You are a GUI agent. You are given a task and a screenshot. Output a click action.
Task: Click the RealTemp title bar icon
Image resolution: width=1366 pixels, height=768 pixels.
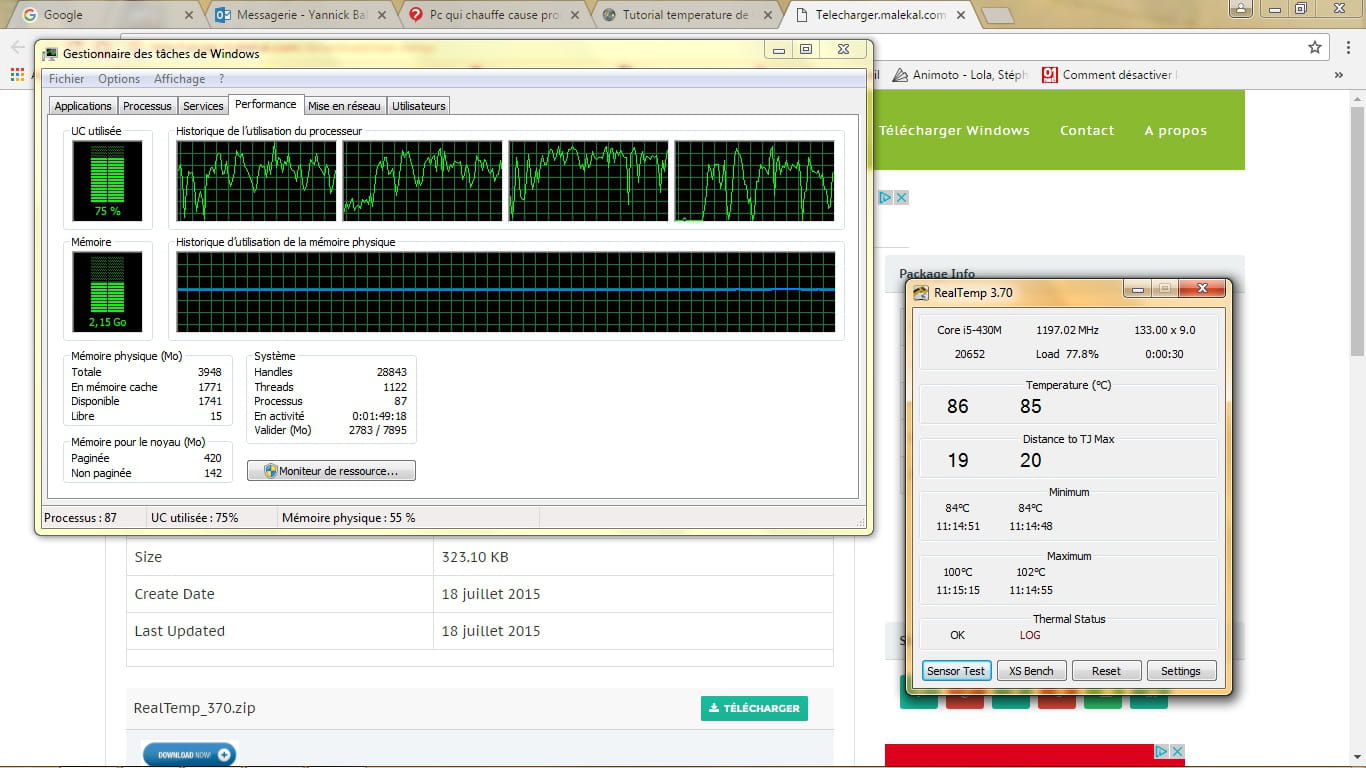[920, 292]
